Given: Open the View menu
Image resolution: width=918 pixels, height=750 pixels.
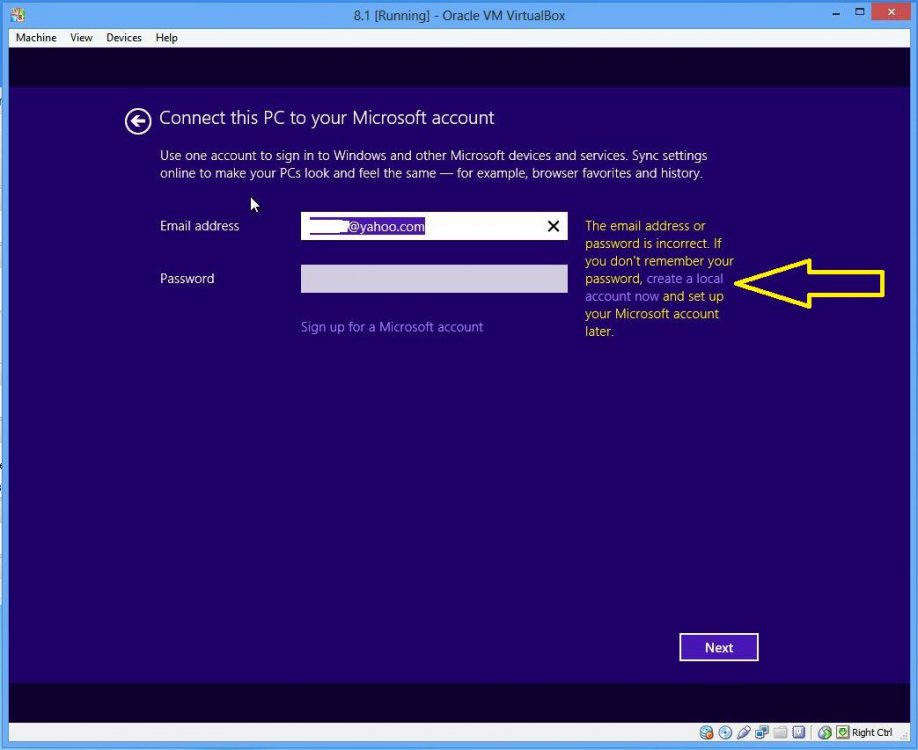Looking at the screenshot, I should 81,38.
